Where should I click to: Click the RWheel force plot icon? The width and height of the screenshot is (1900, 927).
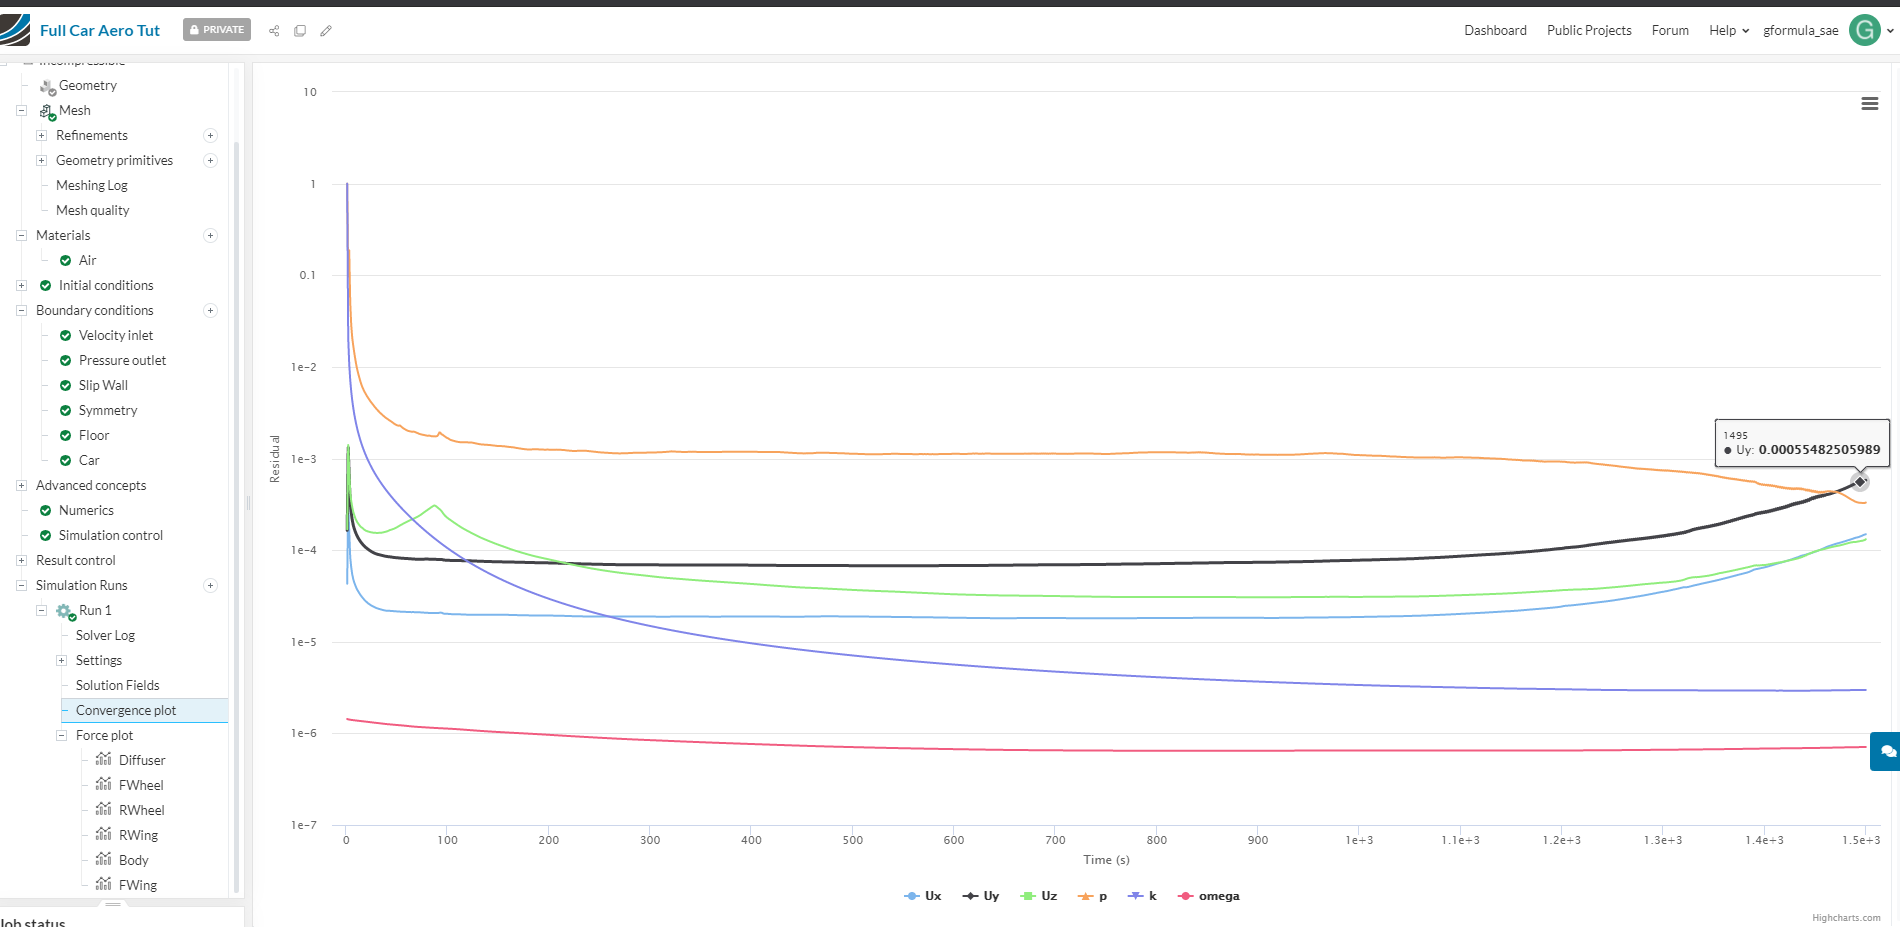coord(103,810)
